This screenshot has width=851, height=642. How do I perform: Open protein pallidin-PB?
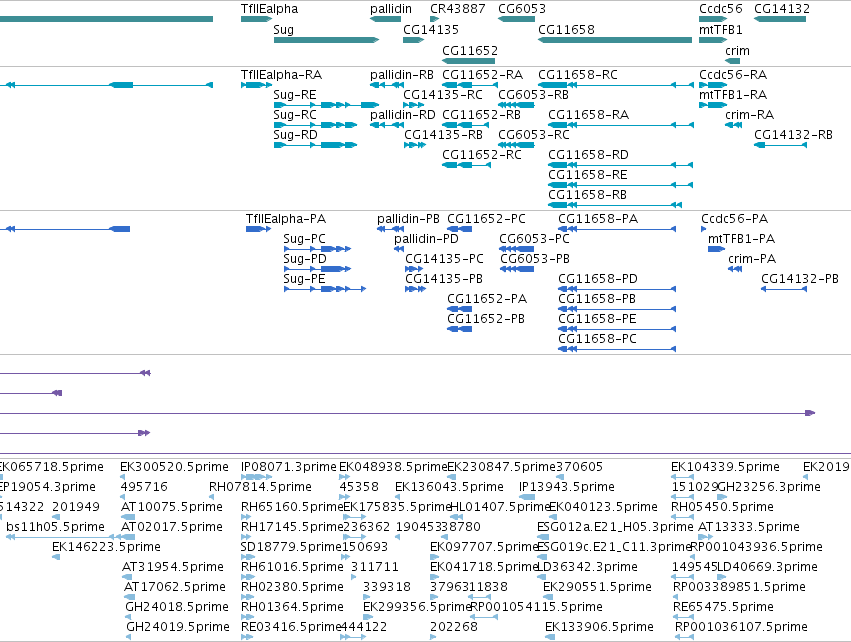(x=409, y=219)
